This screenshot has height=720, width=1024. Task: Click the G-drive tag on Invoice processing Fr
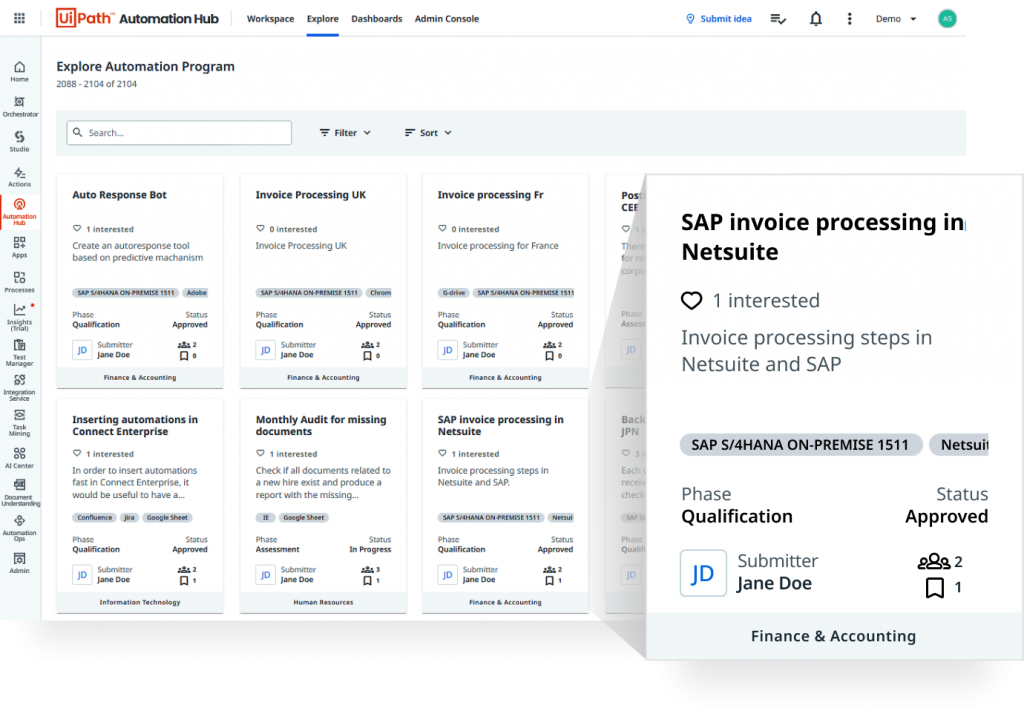pyautogui.click(x=454, y=293)
